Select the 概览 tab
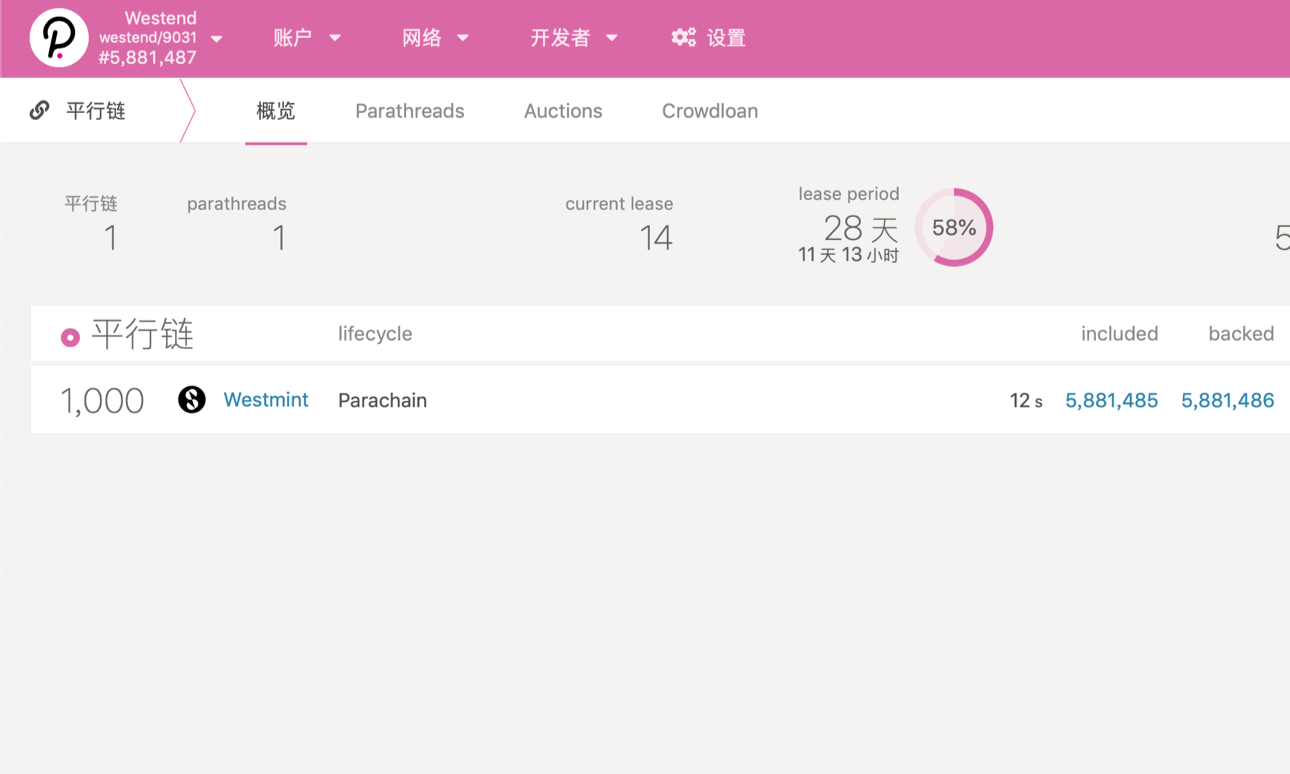This screenshot has height=774, width=1290. (x=276, y=111)
